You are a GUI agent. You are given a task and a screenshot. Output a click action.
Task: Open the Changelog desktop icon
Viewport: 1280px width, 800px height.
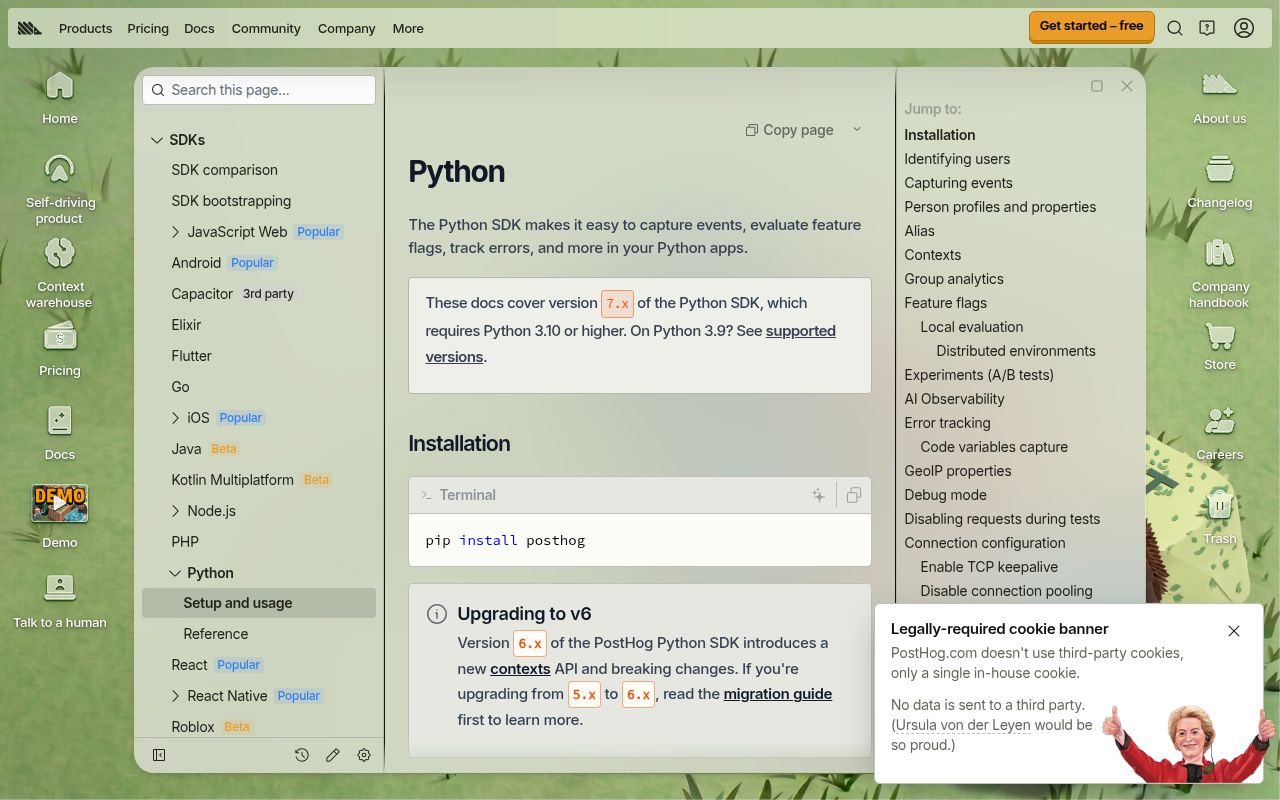pos(1220,169)
